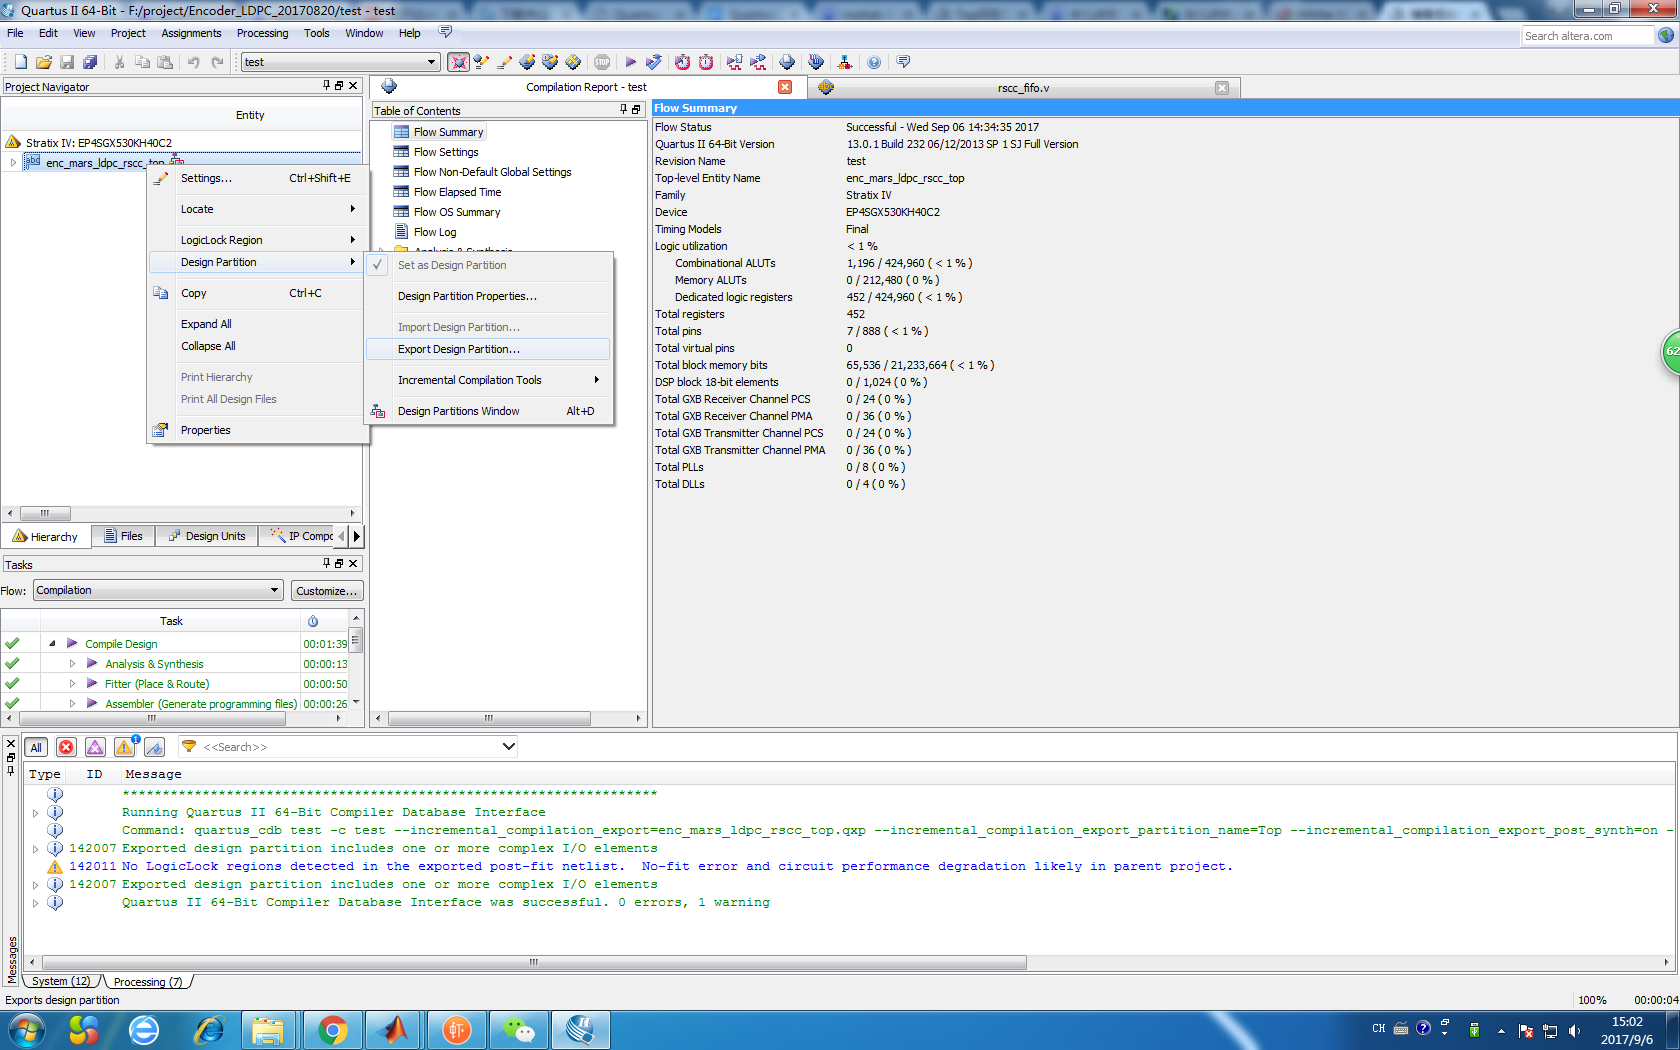
Task: Select Export Design Partition menu item
Action: (x=488, y=349)
